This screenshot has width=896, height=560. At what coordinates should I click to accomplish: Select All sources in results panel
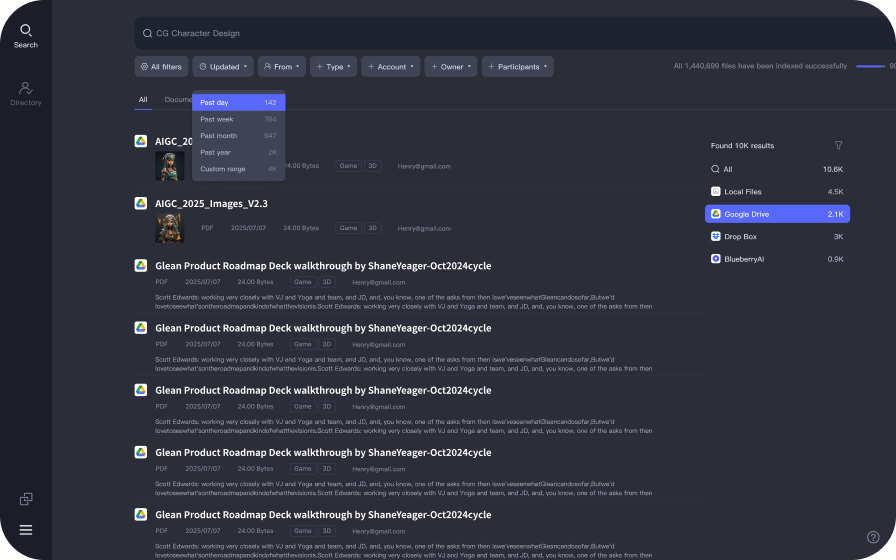point(777,169)
